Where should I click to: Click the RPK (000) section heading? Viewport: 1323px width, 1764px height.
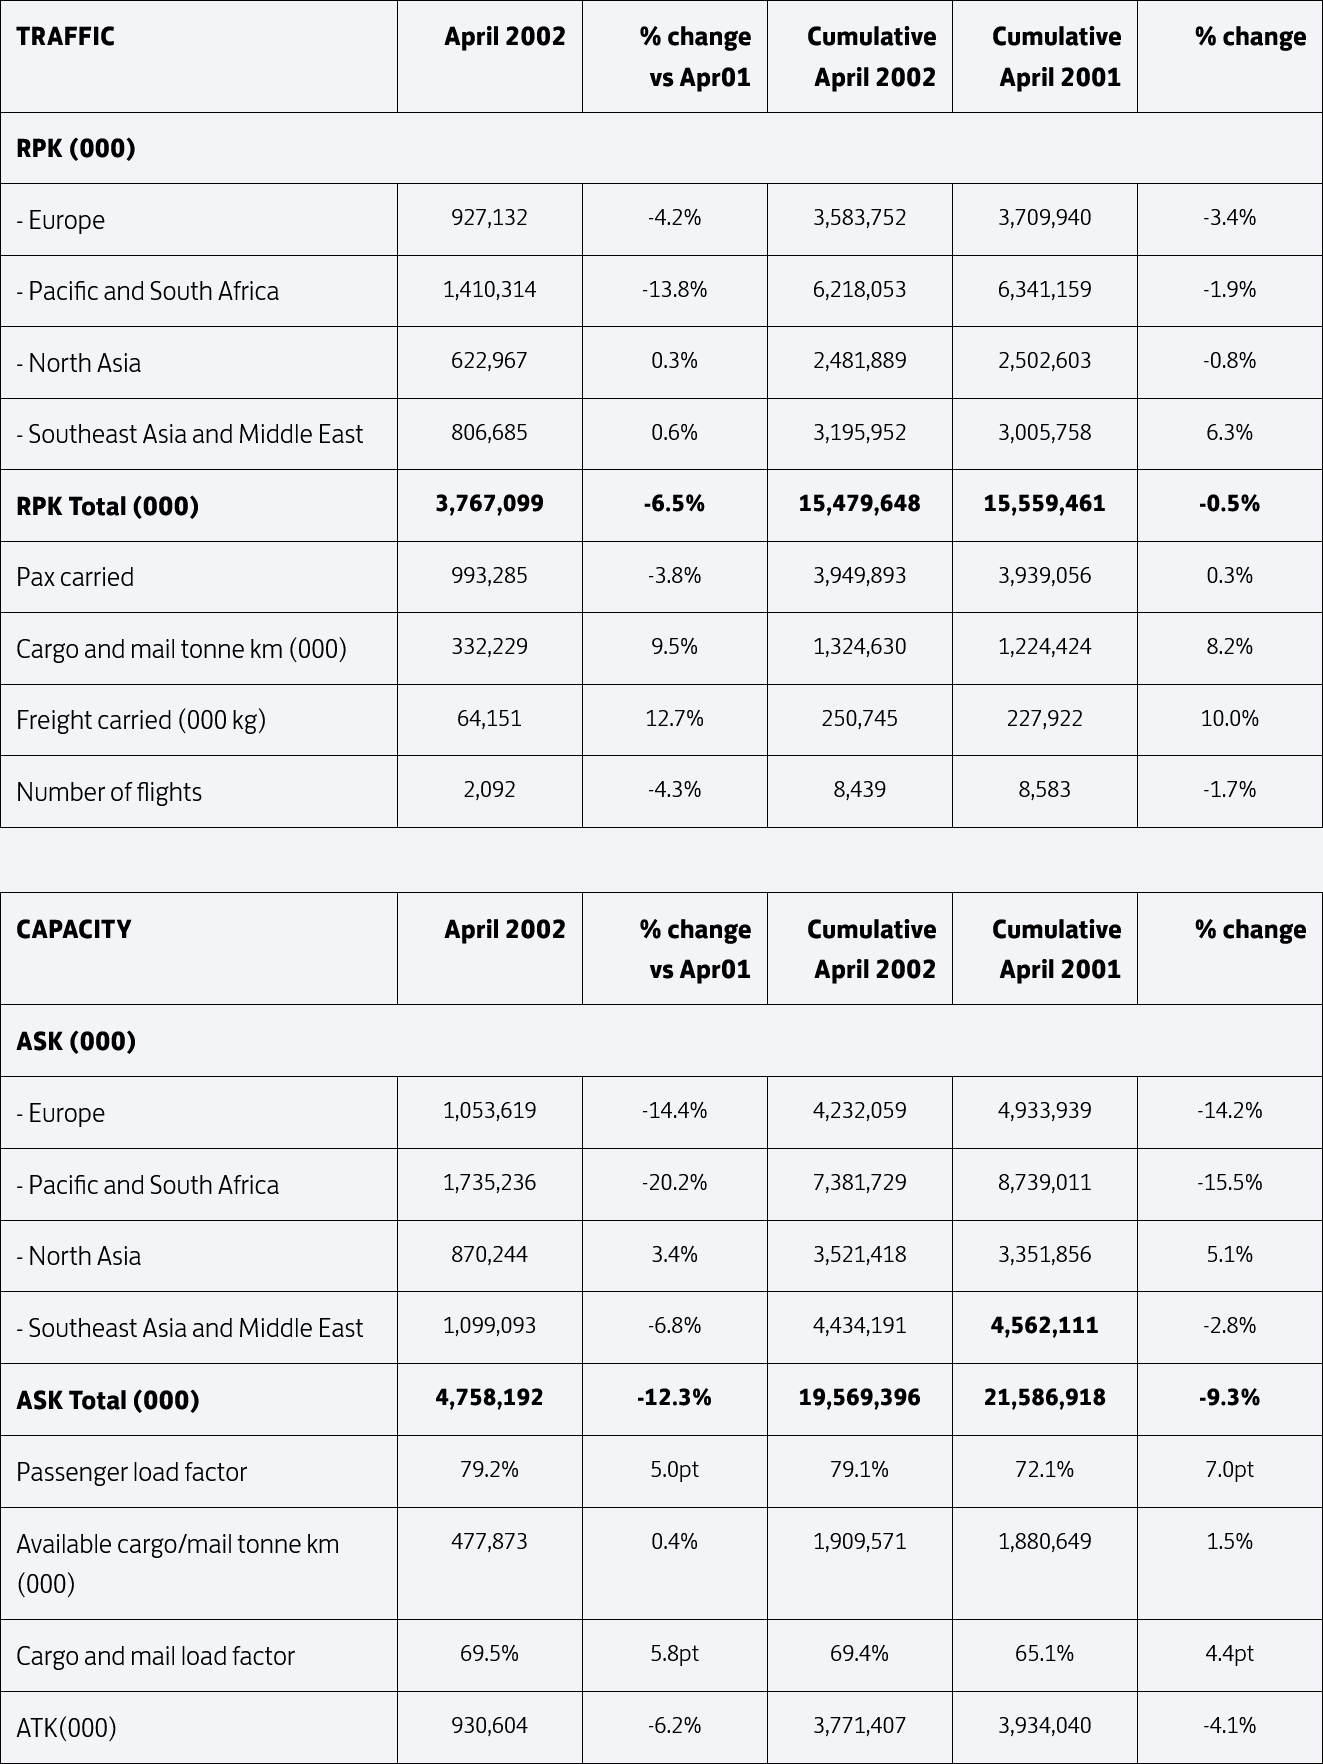(x=76, y=149)
